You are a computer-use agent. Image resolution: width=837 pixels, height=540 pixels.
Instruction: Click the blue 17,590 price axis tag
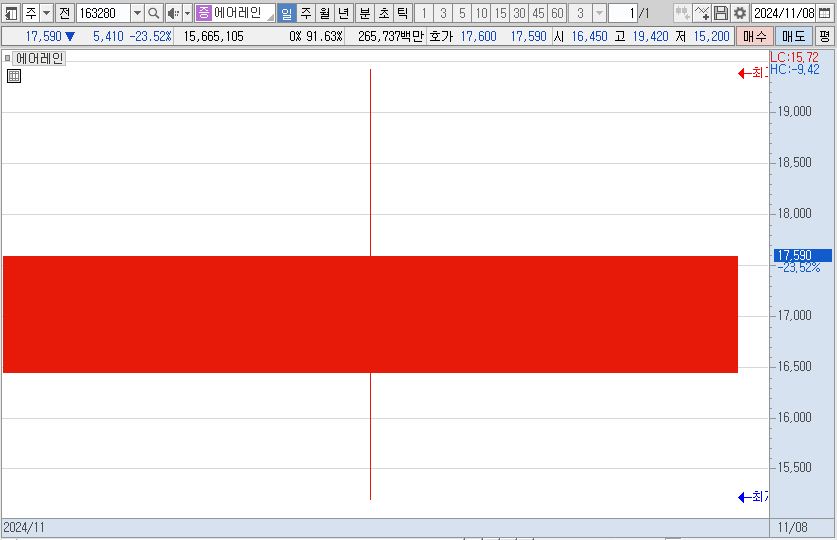coord(802,256)
